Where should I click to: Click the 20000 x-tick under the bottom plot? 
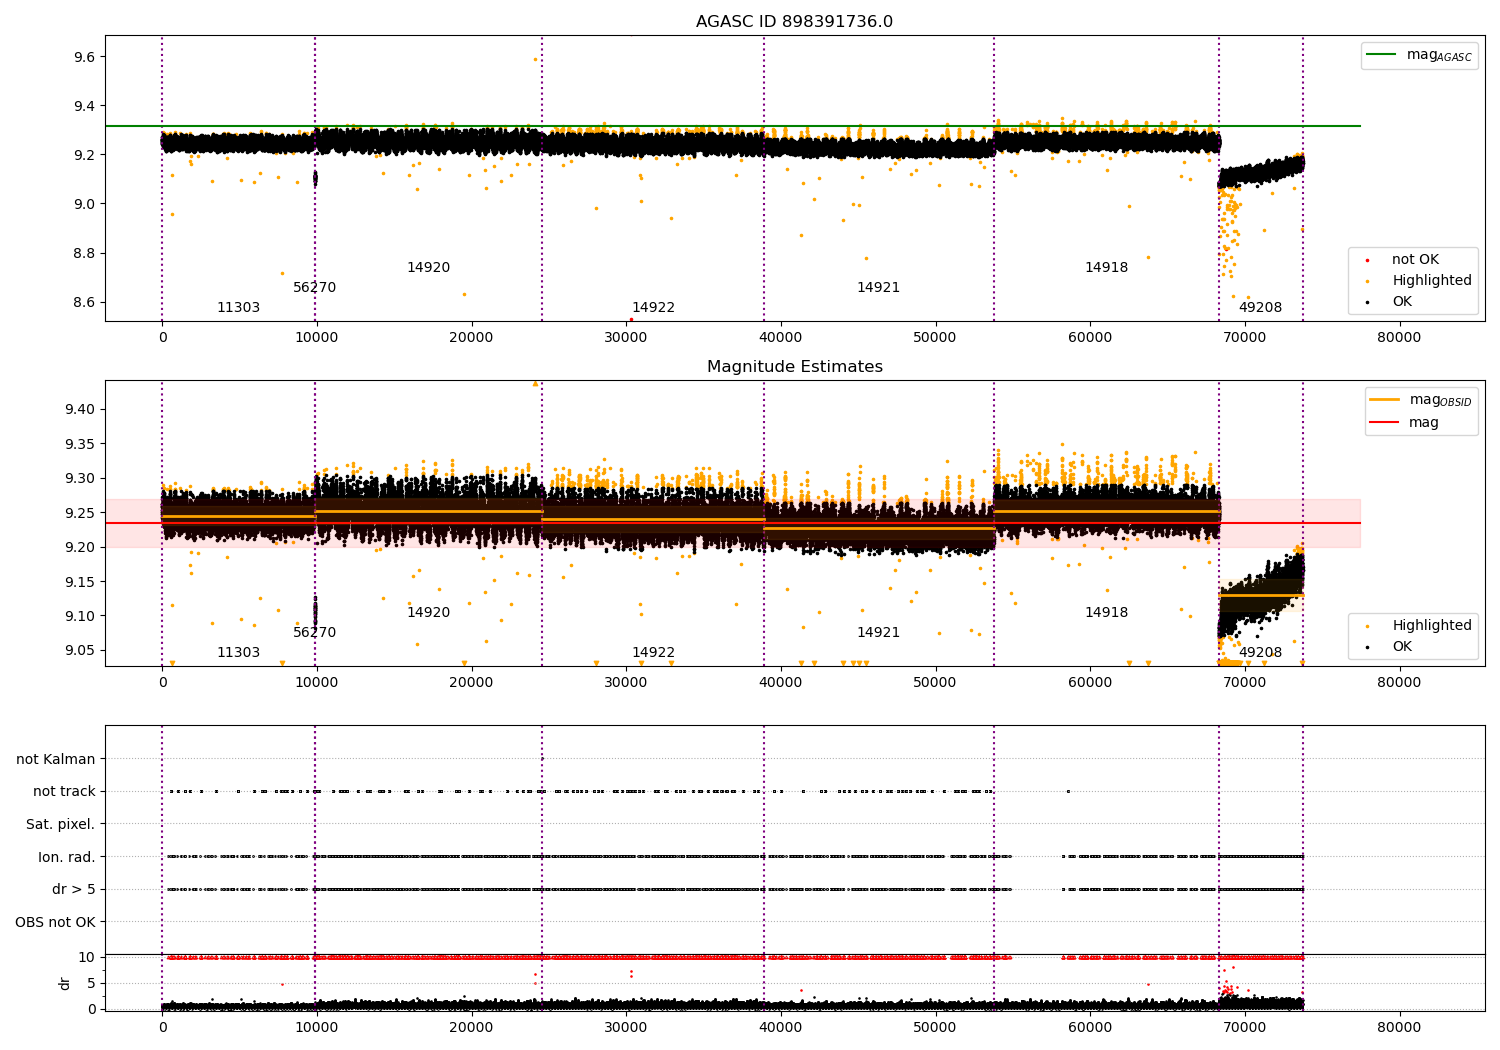click(x=471, y=1028)
